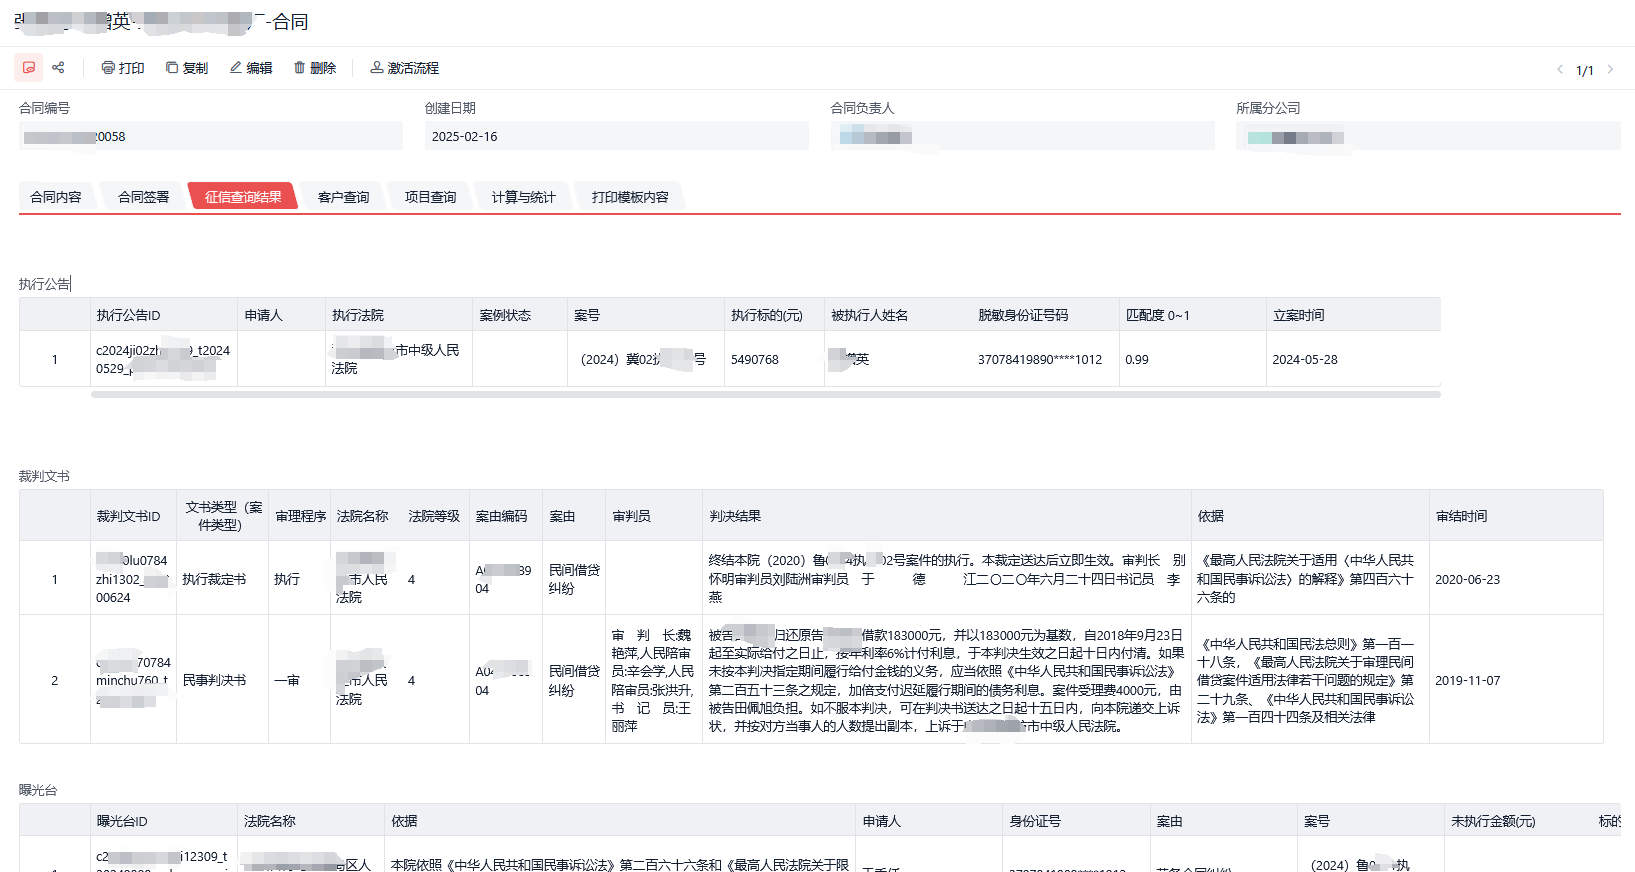Click the 删除 delete button
The width and height of the screenshot is (1635, 872).
[315, 68]
